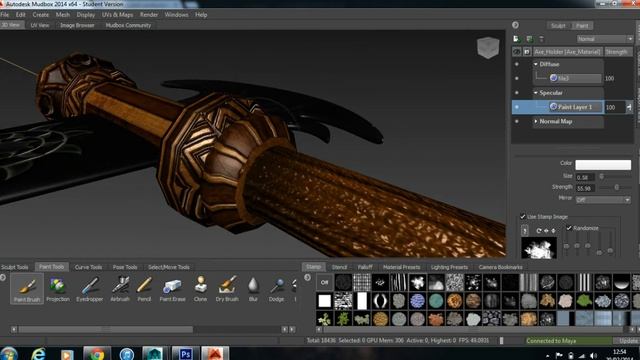Select the Projection tool
The image size is (640, 360).
click(x=58, y=289)
